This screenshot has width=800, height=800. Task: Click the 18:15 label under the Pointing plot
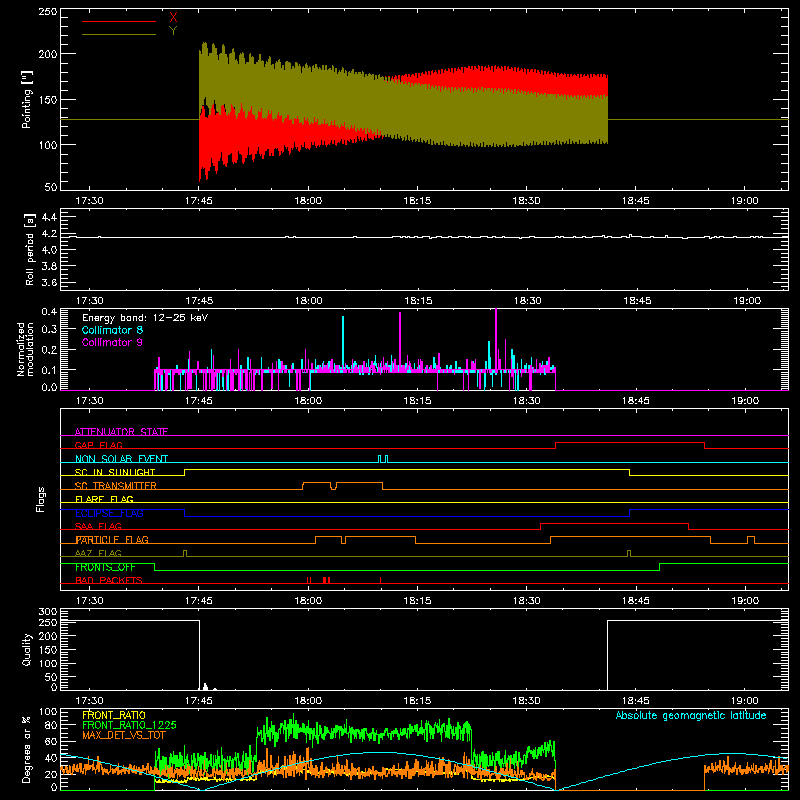(x=417, y=201)
